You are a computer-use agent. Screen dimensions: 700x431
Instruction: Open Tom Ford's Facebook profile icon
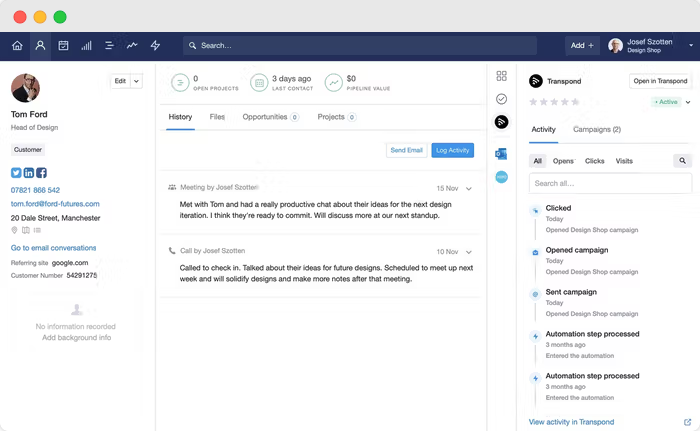[42, 173]
